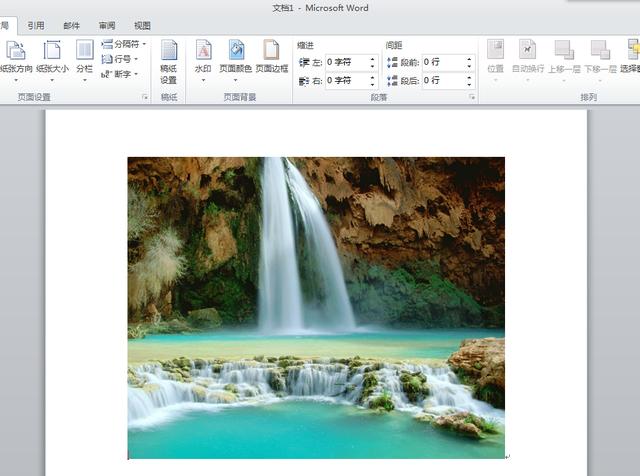Image resolution: width=640 pixels, height=476 pixels.
Task: Click the right indent 右 input field
Action: [x=347, y=81]
